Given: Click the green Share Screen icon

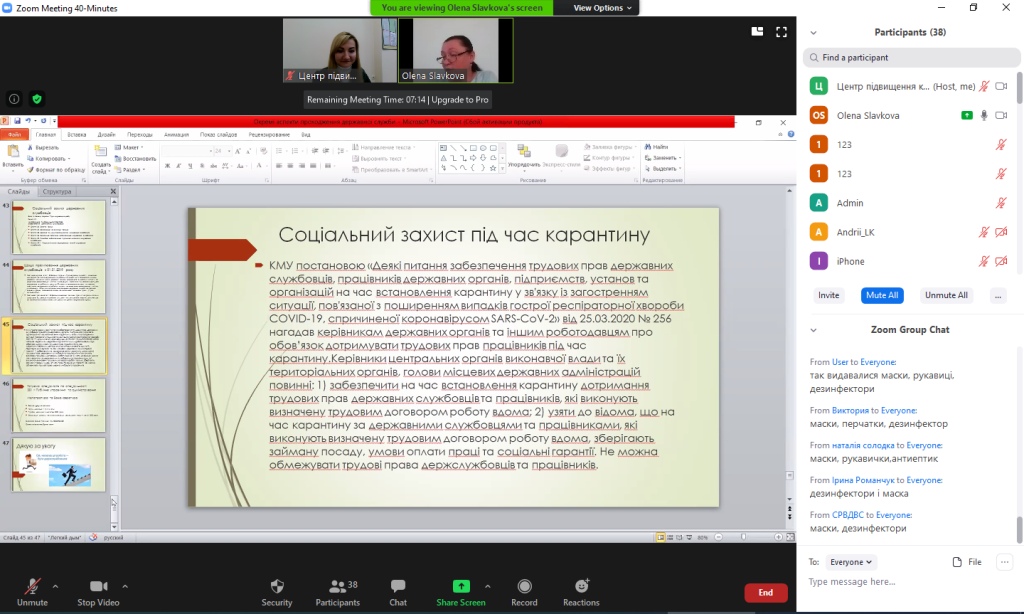Looking at the screenshot, I should [461, 587].
